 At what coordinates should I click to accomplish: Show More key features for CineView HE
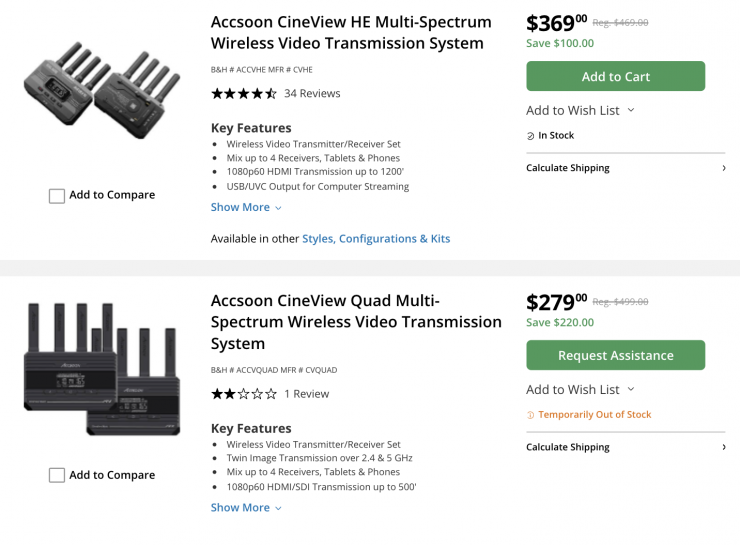[x=245, y=207]
